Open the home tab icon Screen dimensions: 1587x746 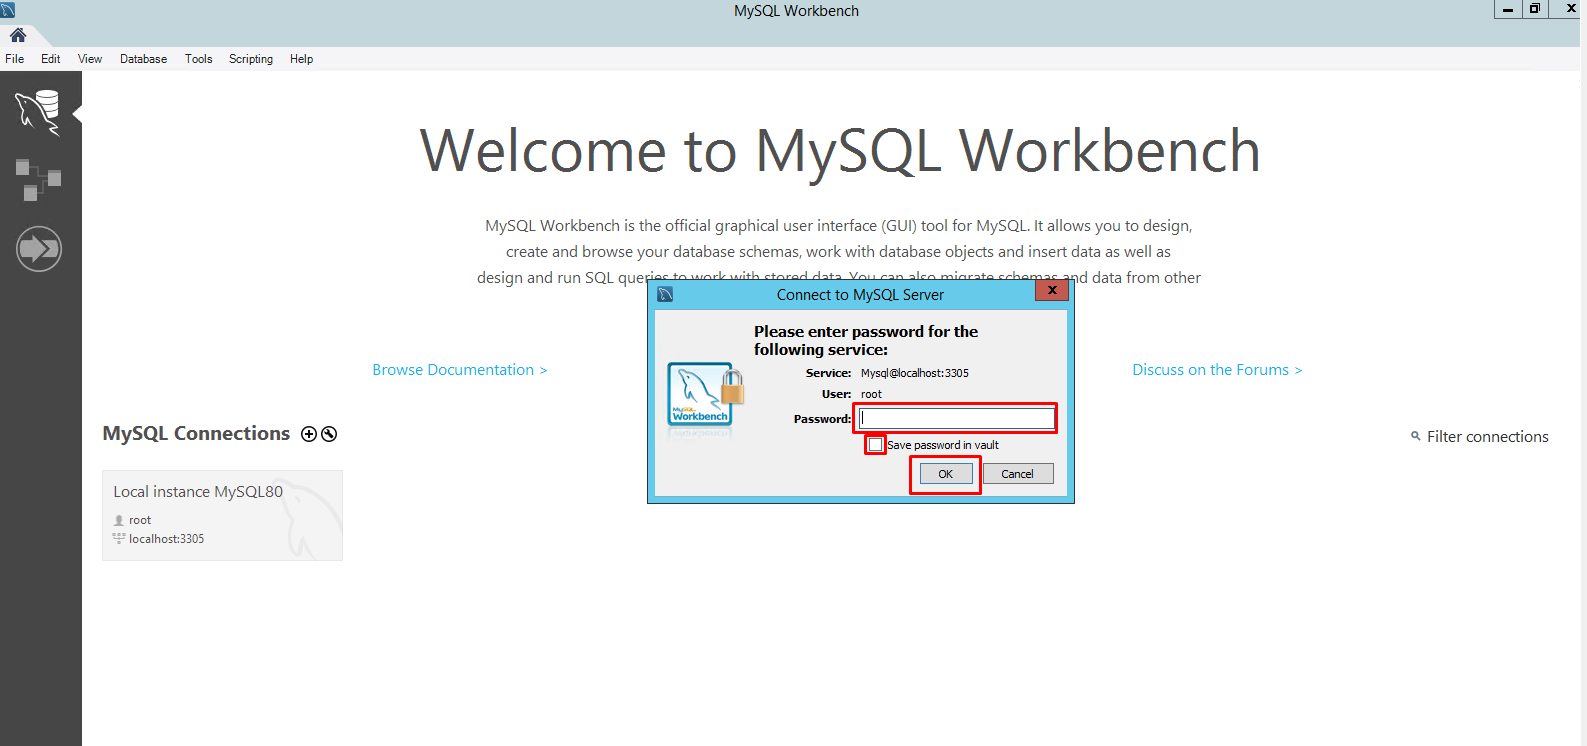(18, 35)
